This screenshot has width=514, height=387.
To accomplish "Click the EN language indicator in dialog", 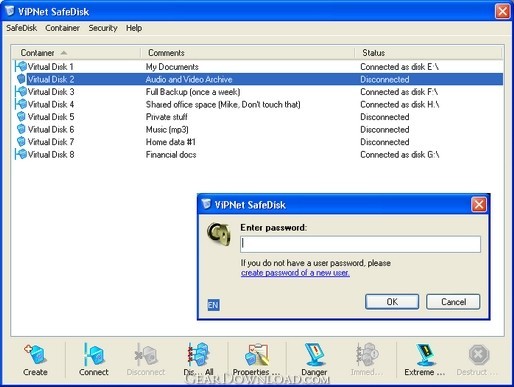I will point(213,305).
